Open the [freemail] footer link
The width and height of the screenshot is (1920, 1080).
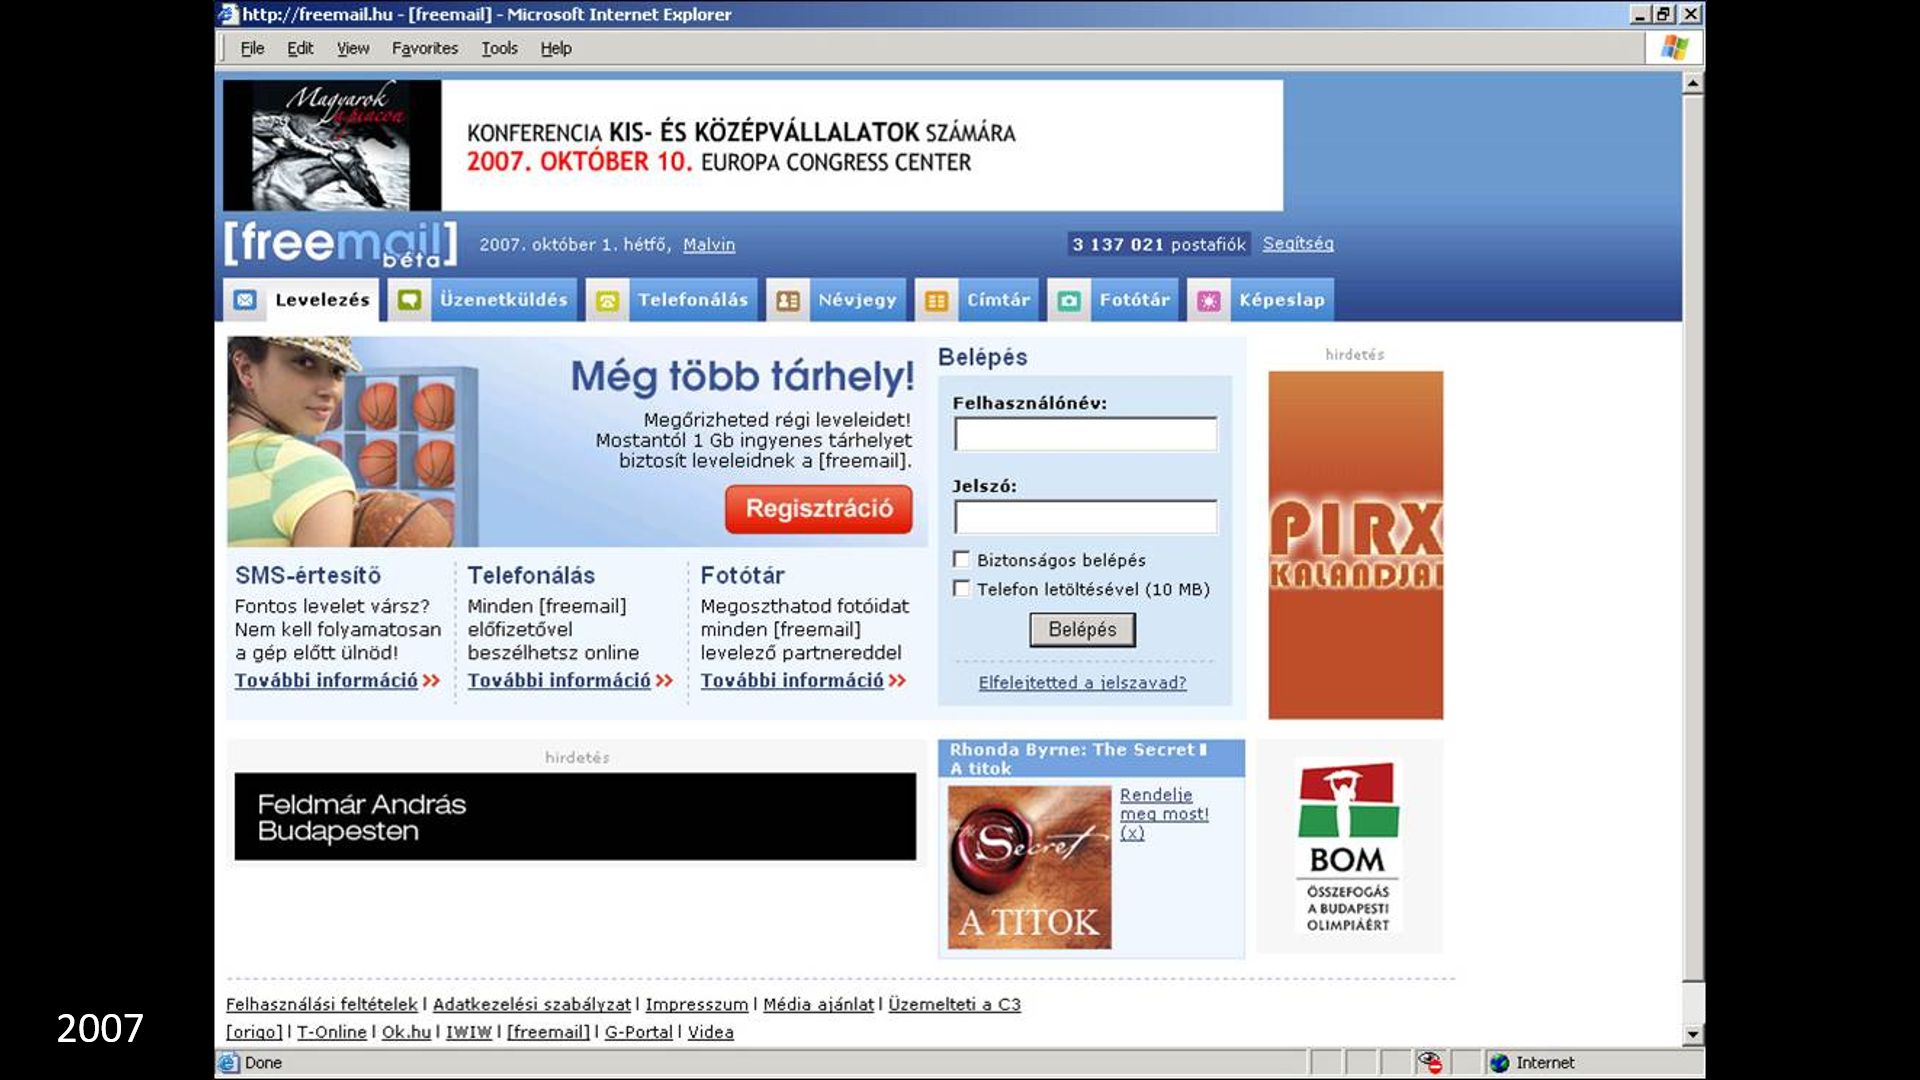pyautogui.click(x=548, y=1032)
